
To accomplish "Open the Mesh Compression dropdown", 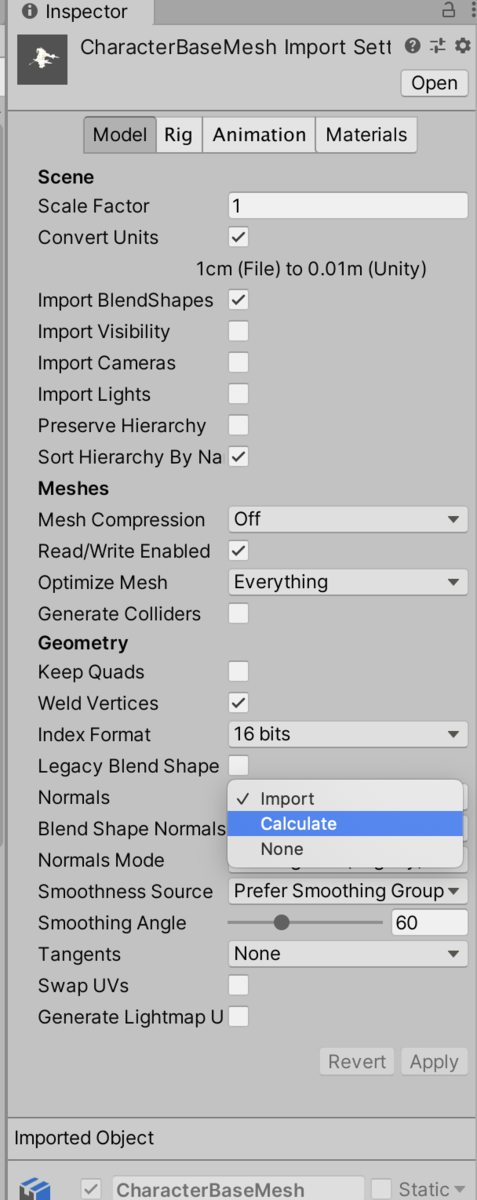I will coord(348,520).
